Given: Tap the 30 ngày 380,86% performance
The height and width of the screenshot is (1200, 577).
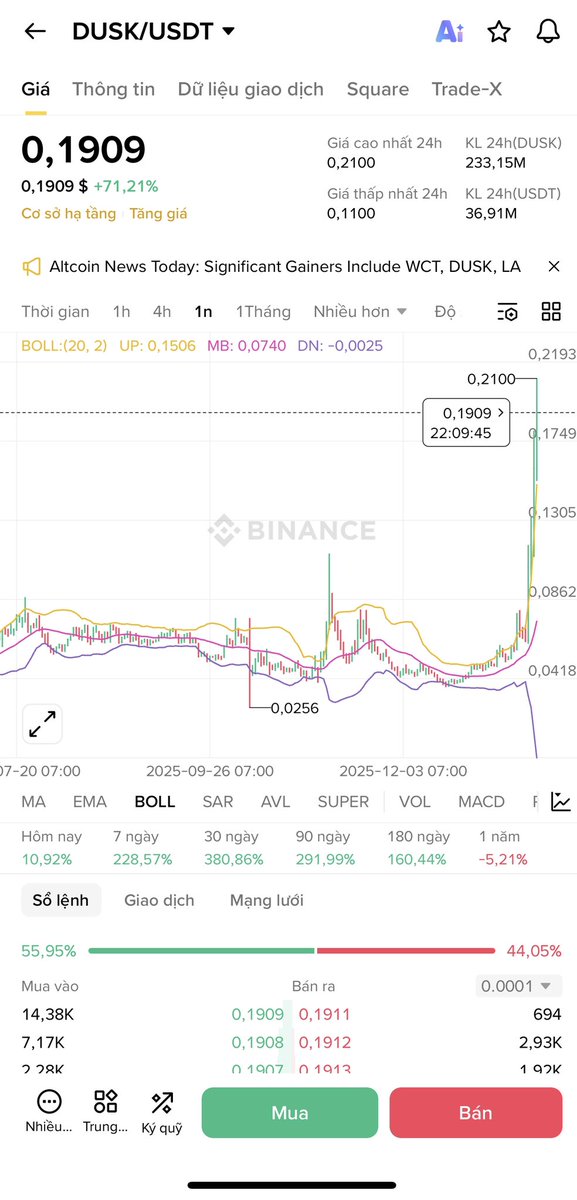Looking at the screenshot, I should point(234,847).
